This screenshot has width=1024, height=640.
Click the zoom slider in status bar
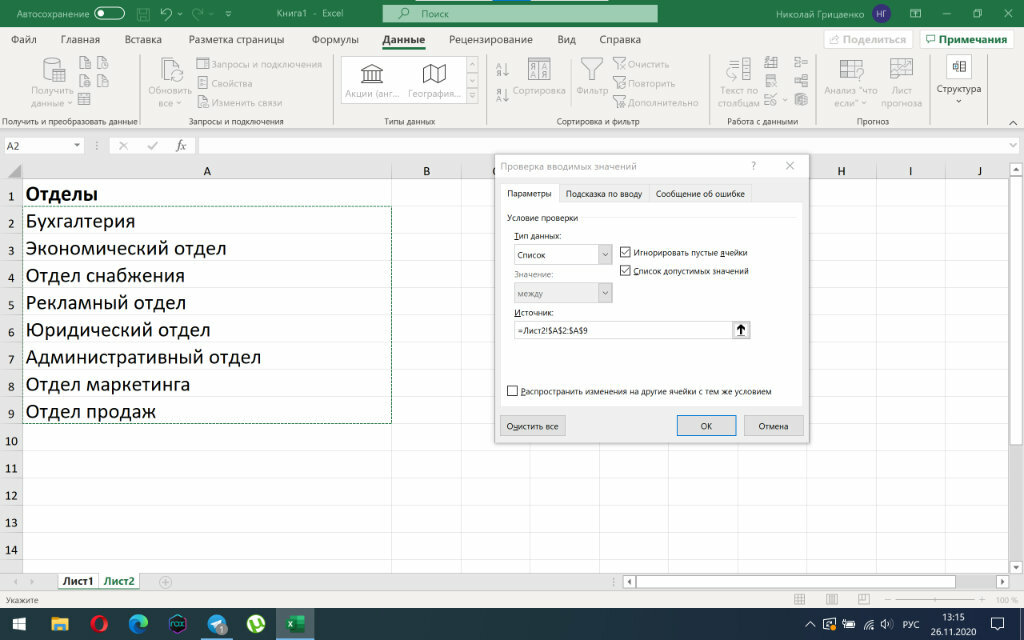click(935, 599)
